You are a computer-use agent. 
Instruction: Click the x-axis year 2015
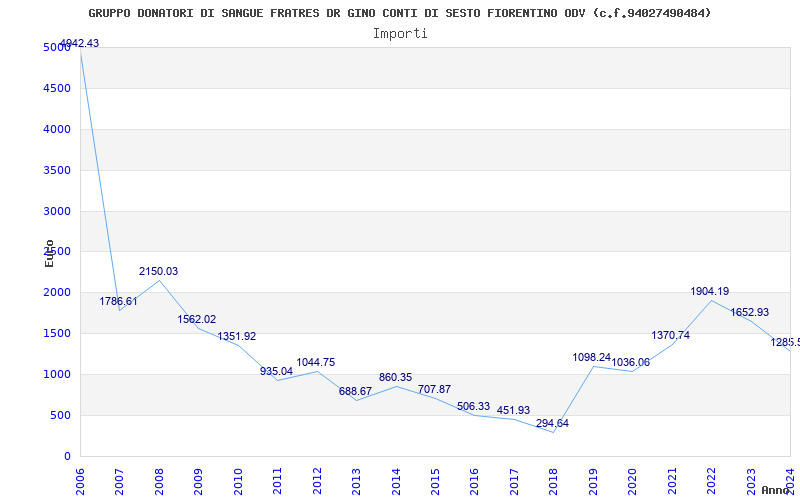pyautogui.click(x=435, y=481)
